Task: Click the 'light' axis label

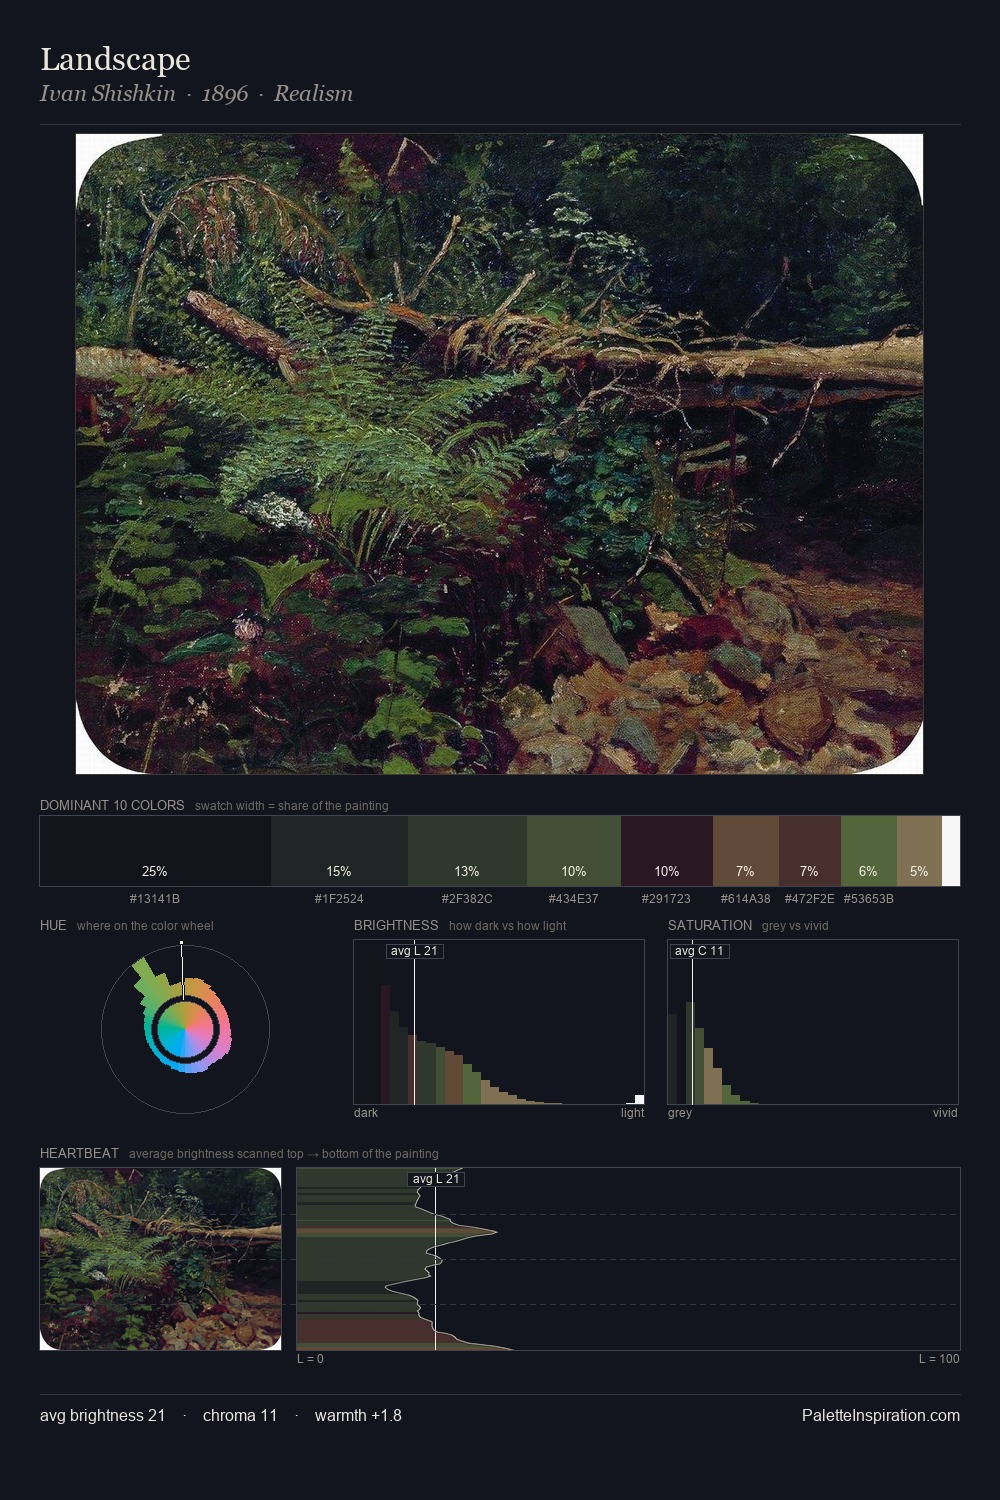Action: click(632, 1113)
